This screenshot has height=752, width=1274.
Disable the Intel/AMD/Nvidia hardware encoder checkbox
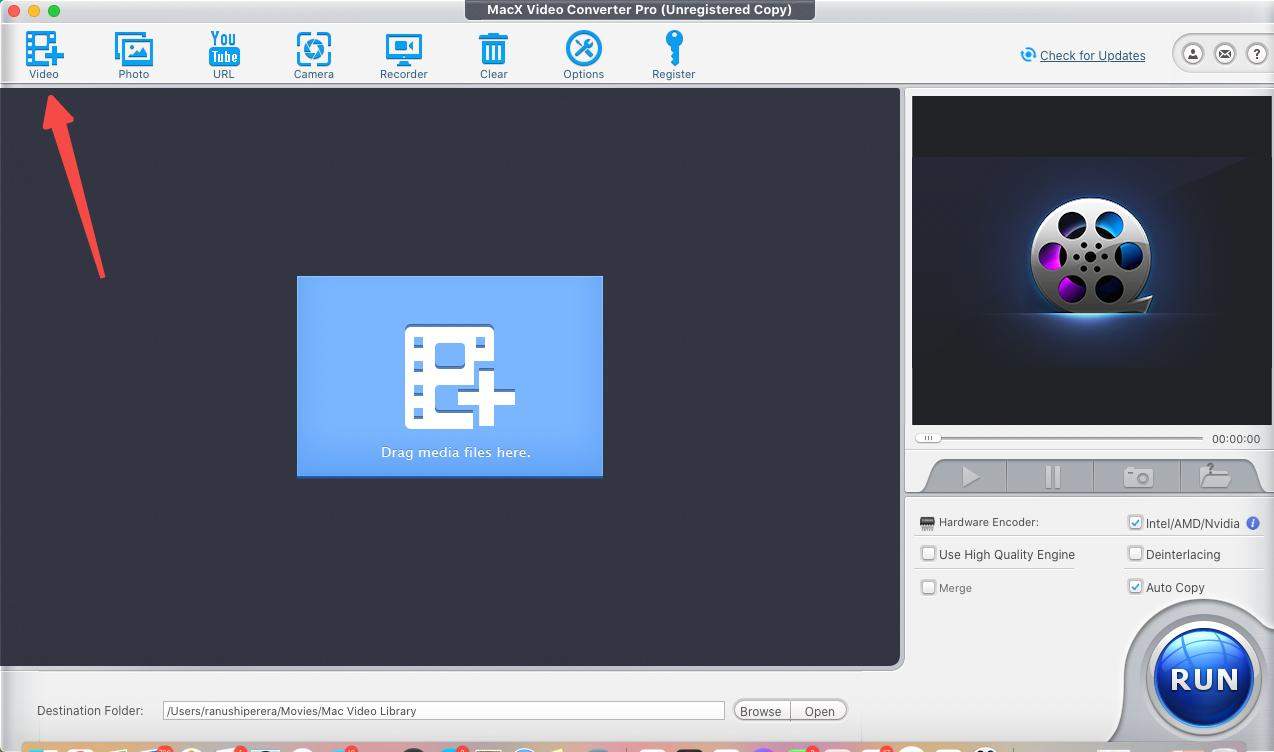[1135, 522]
